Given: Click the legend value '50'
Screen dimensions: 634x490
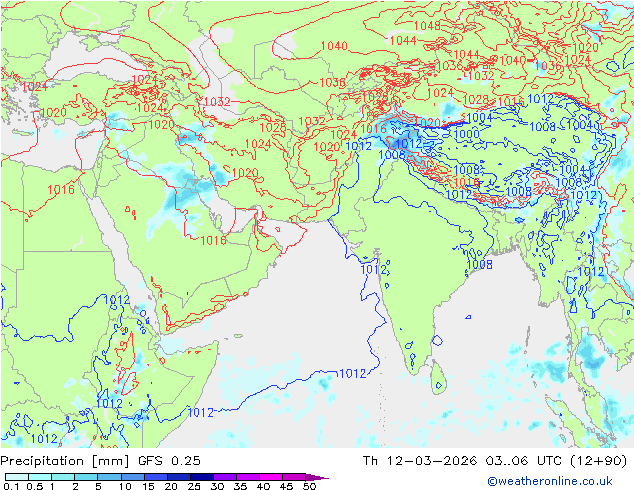Looking at the screenshot, I should (309, 486).
